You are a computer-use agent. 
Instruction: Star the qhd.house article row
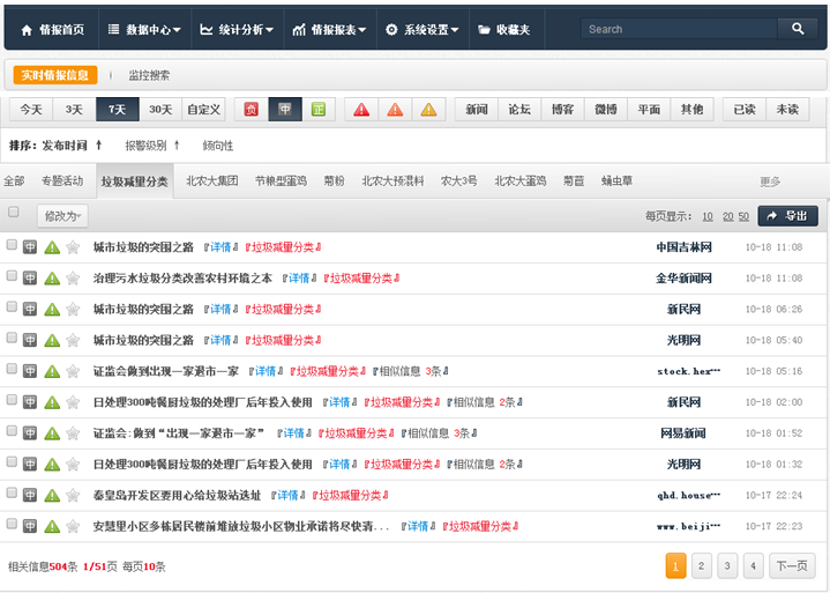73,495
